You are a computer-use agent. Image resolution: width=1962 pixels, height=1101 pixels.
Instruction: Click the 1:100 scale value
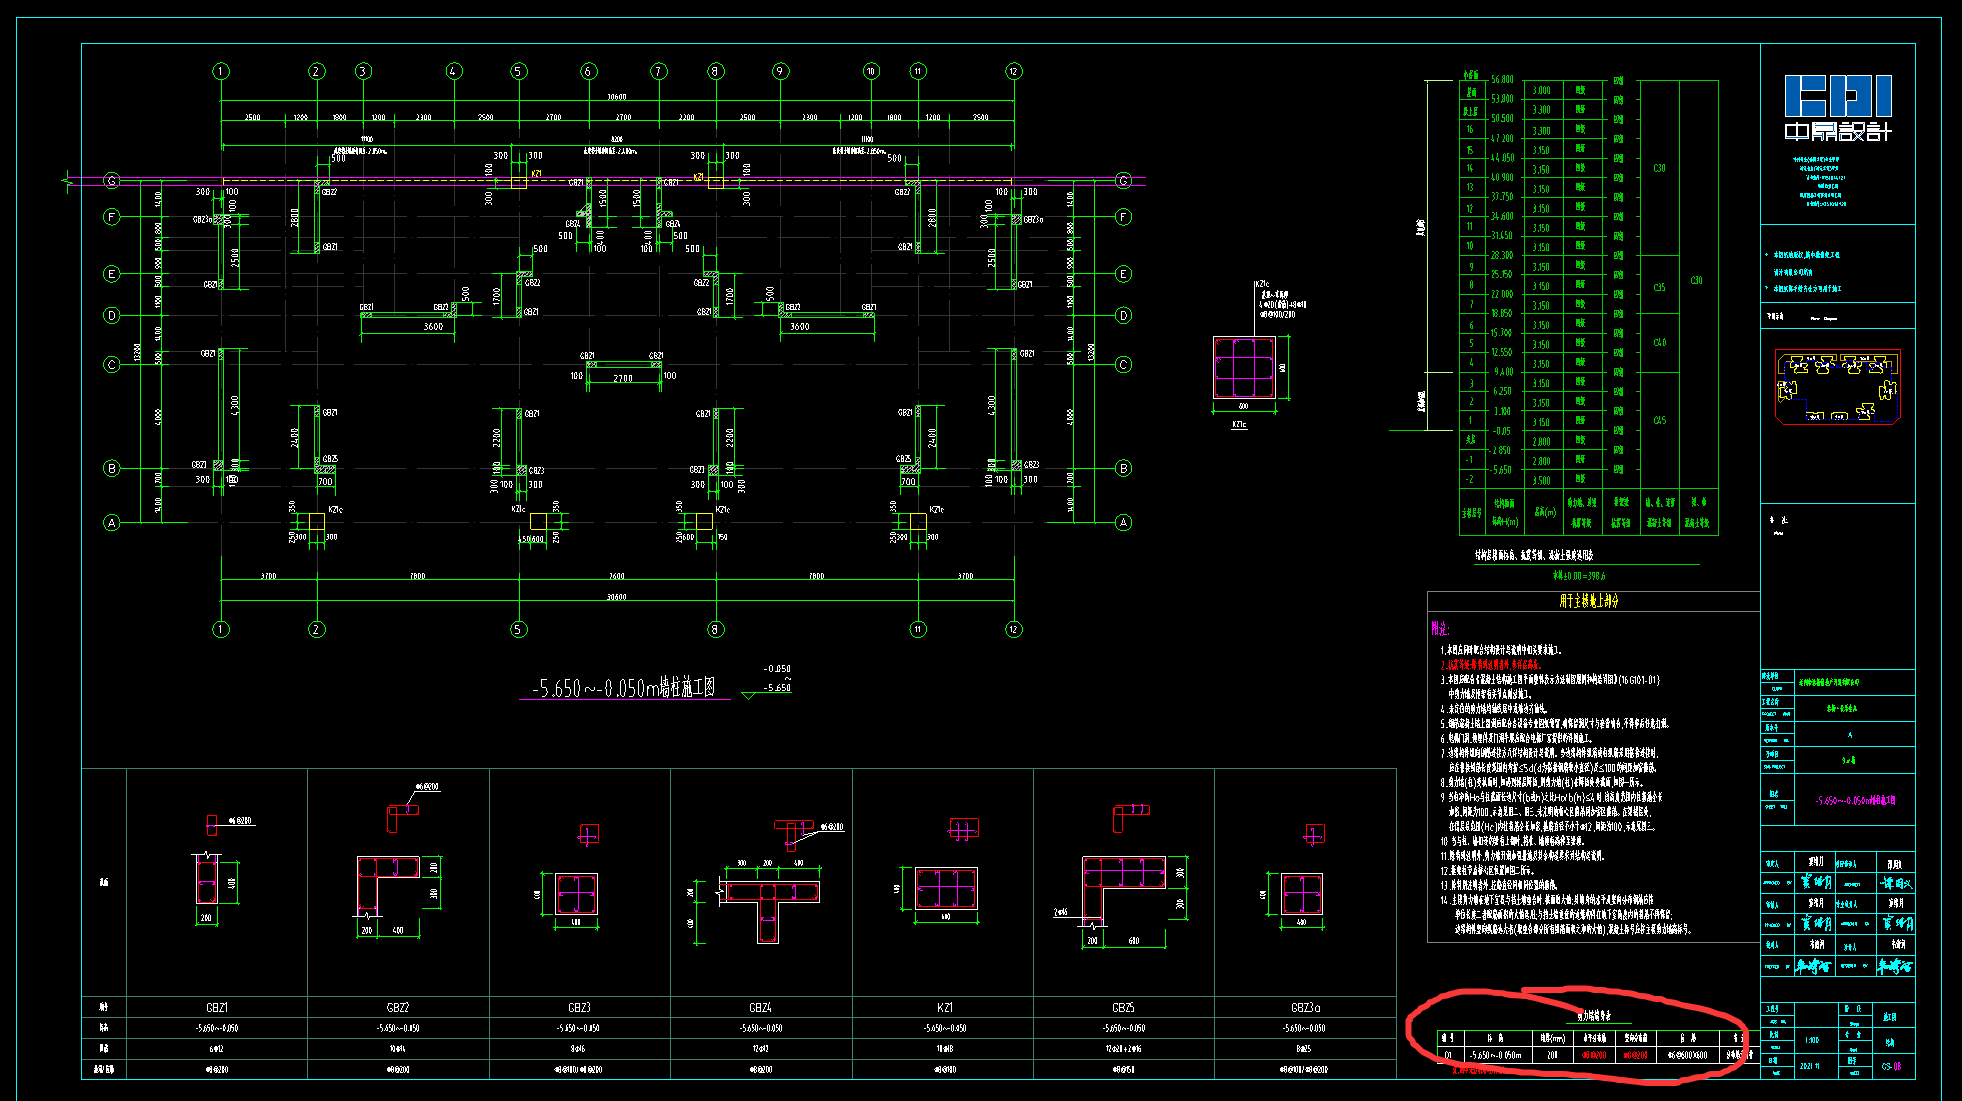coord(1812,1040)
